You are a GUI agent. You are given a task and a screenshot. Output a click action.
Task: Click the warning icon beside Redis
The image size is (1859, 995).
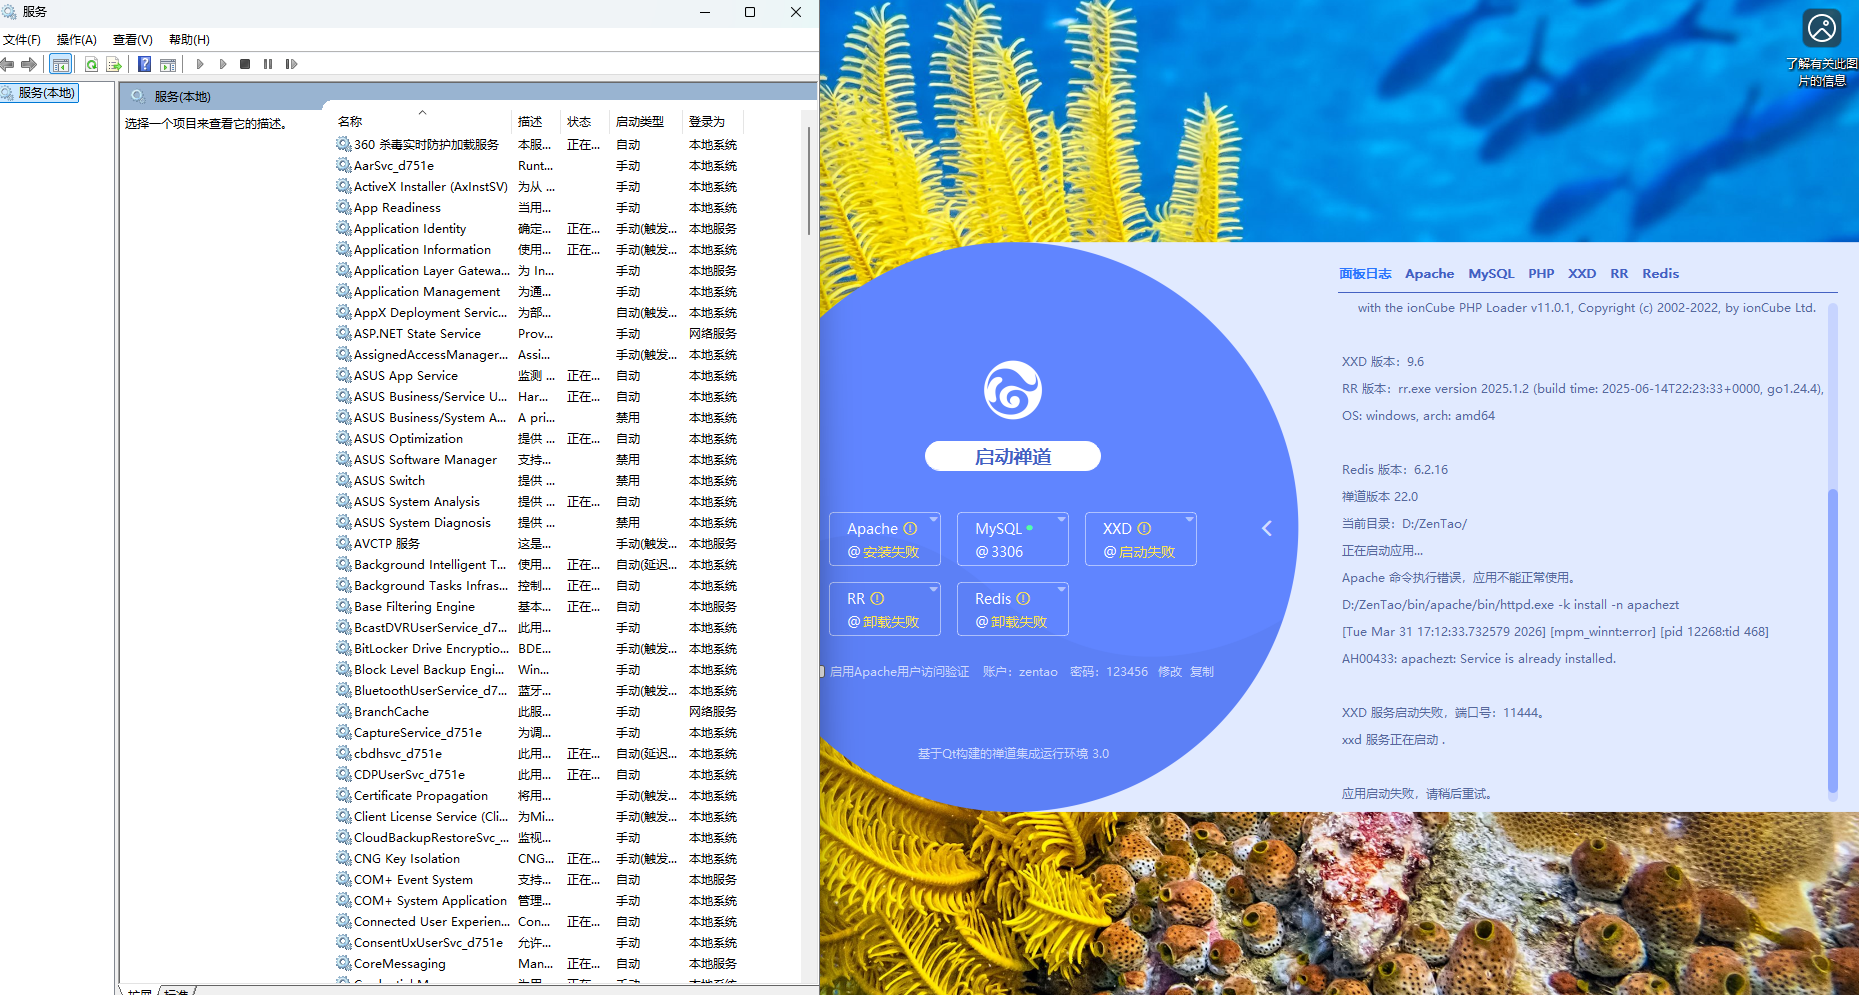click(1023, 598)
